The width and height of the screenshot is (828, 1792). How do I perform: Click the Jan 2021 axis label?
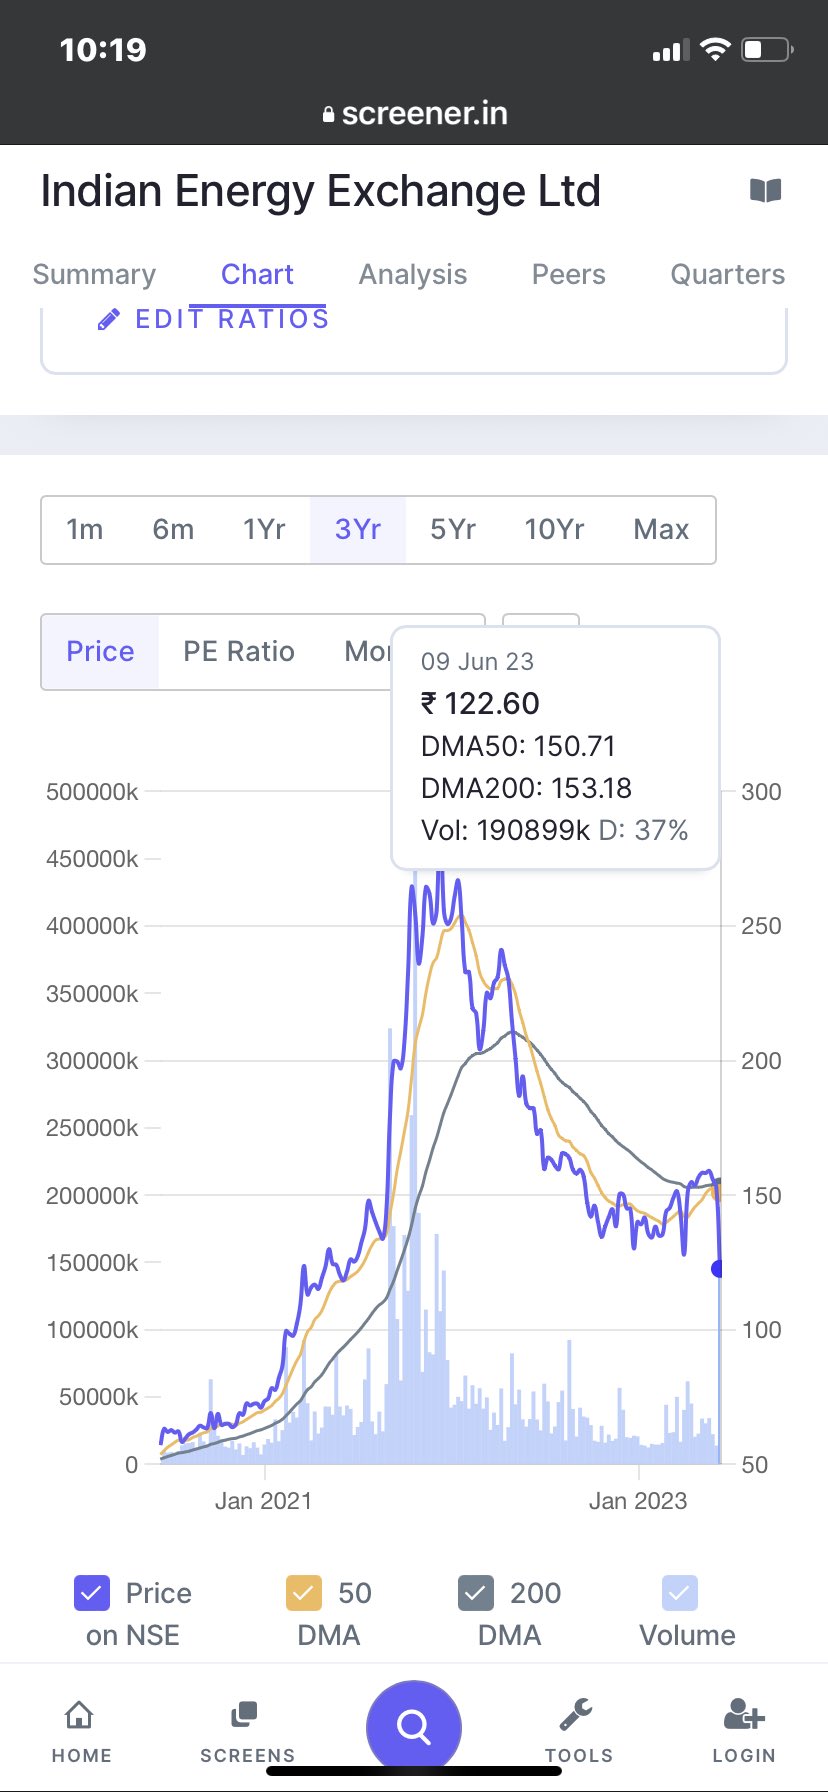263,1500
